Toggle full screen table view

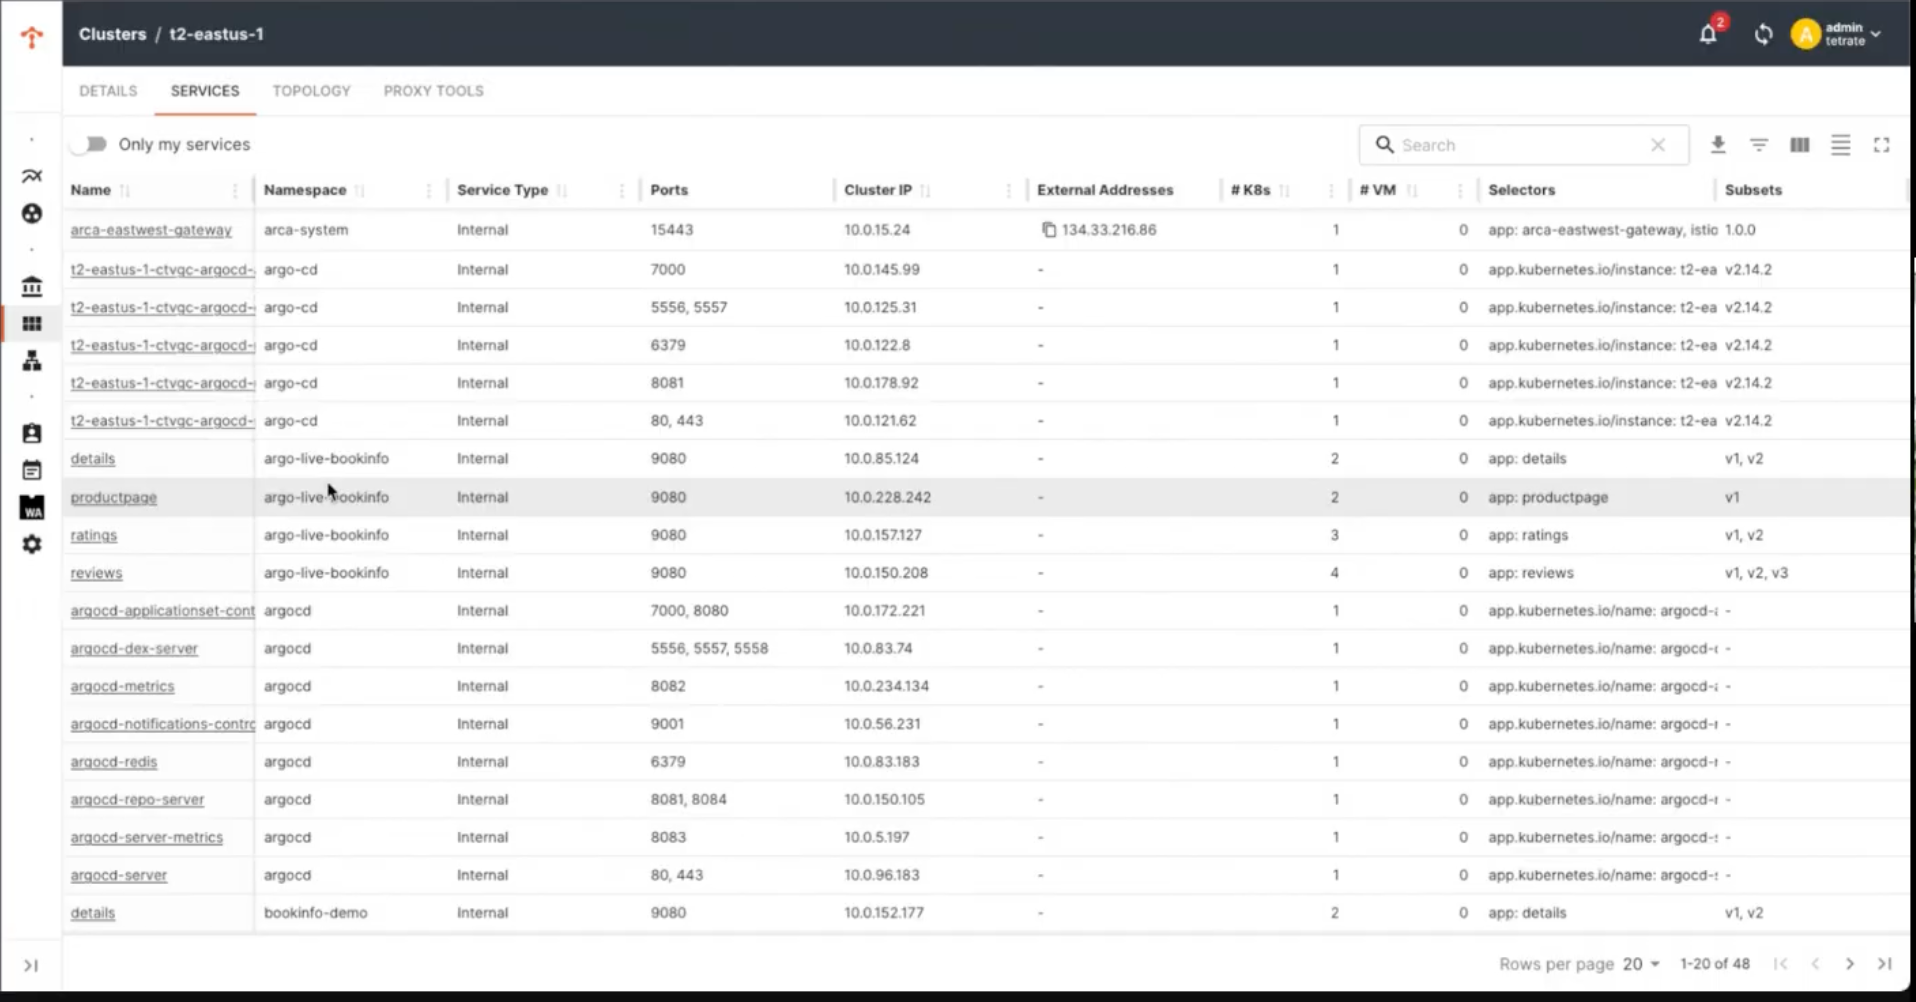(x=1882, y=145)
